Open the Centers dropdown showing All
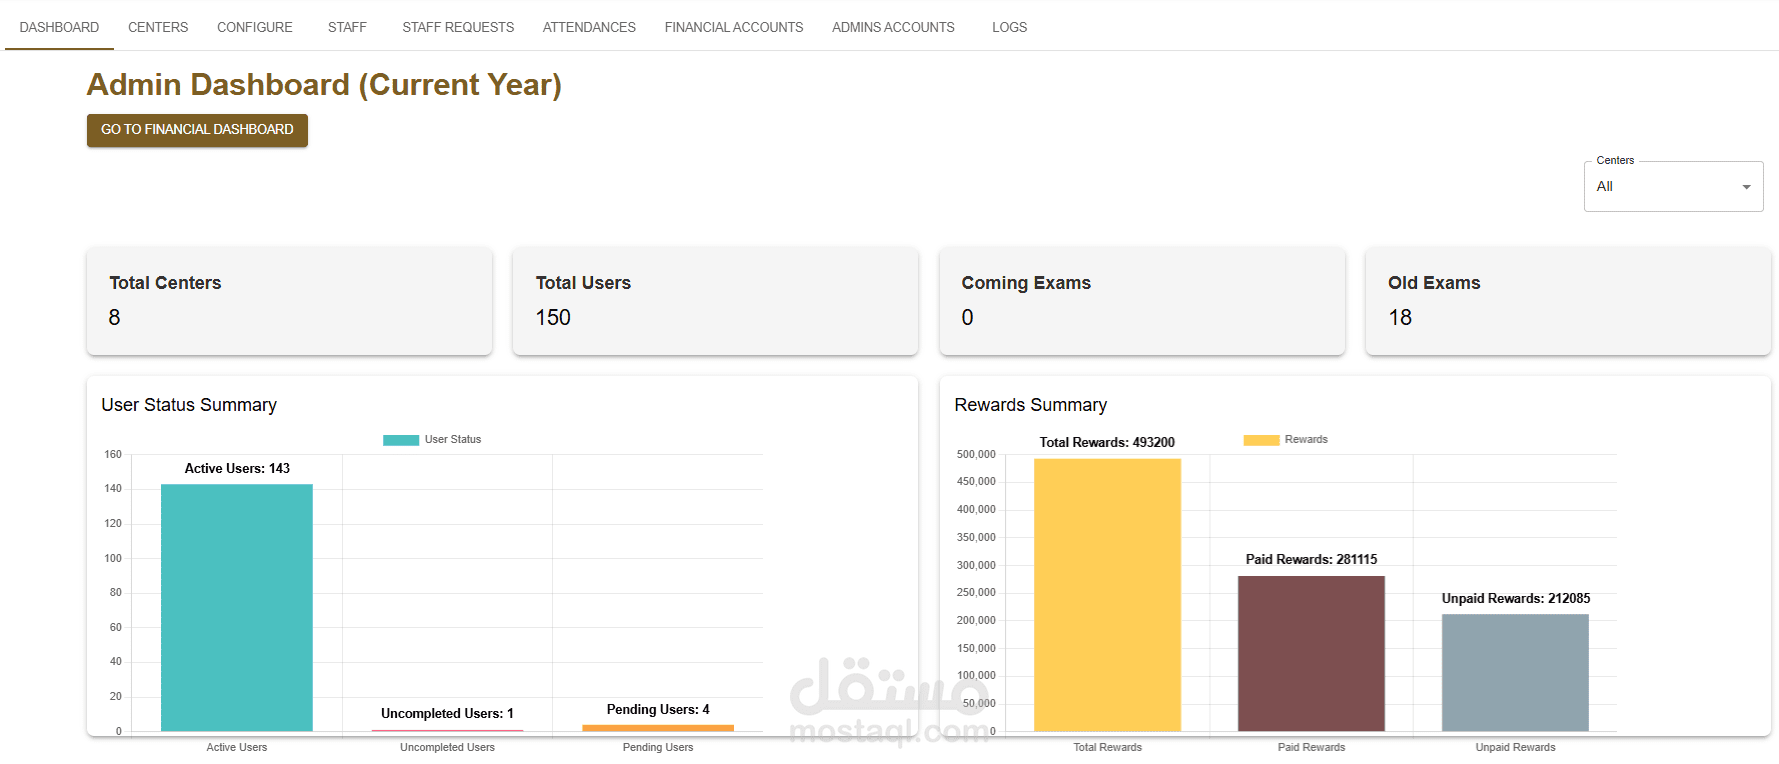The height and width of the screenshot is (764, 1779). click(x=1673, y=187)
